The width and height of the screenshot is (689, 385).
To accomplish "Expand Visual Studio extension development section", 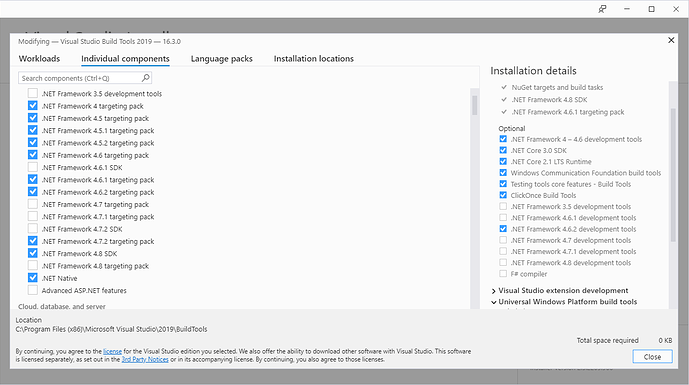I will pos(493,291).
